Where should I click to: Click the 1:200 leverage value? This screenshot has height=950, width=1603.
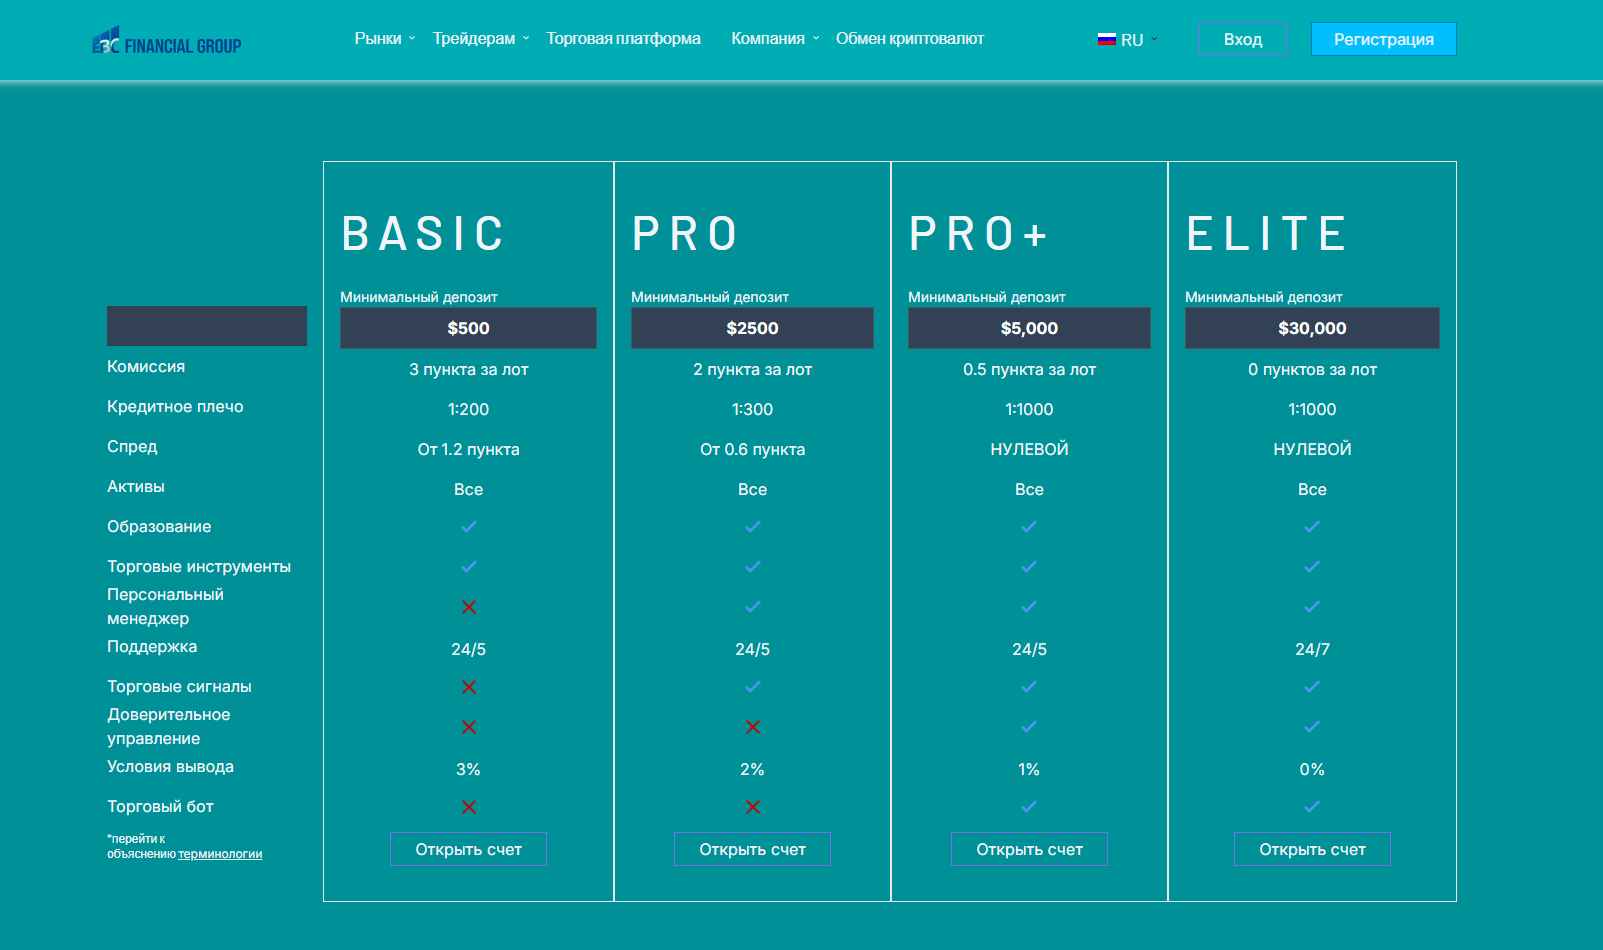pos(468,409)
